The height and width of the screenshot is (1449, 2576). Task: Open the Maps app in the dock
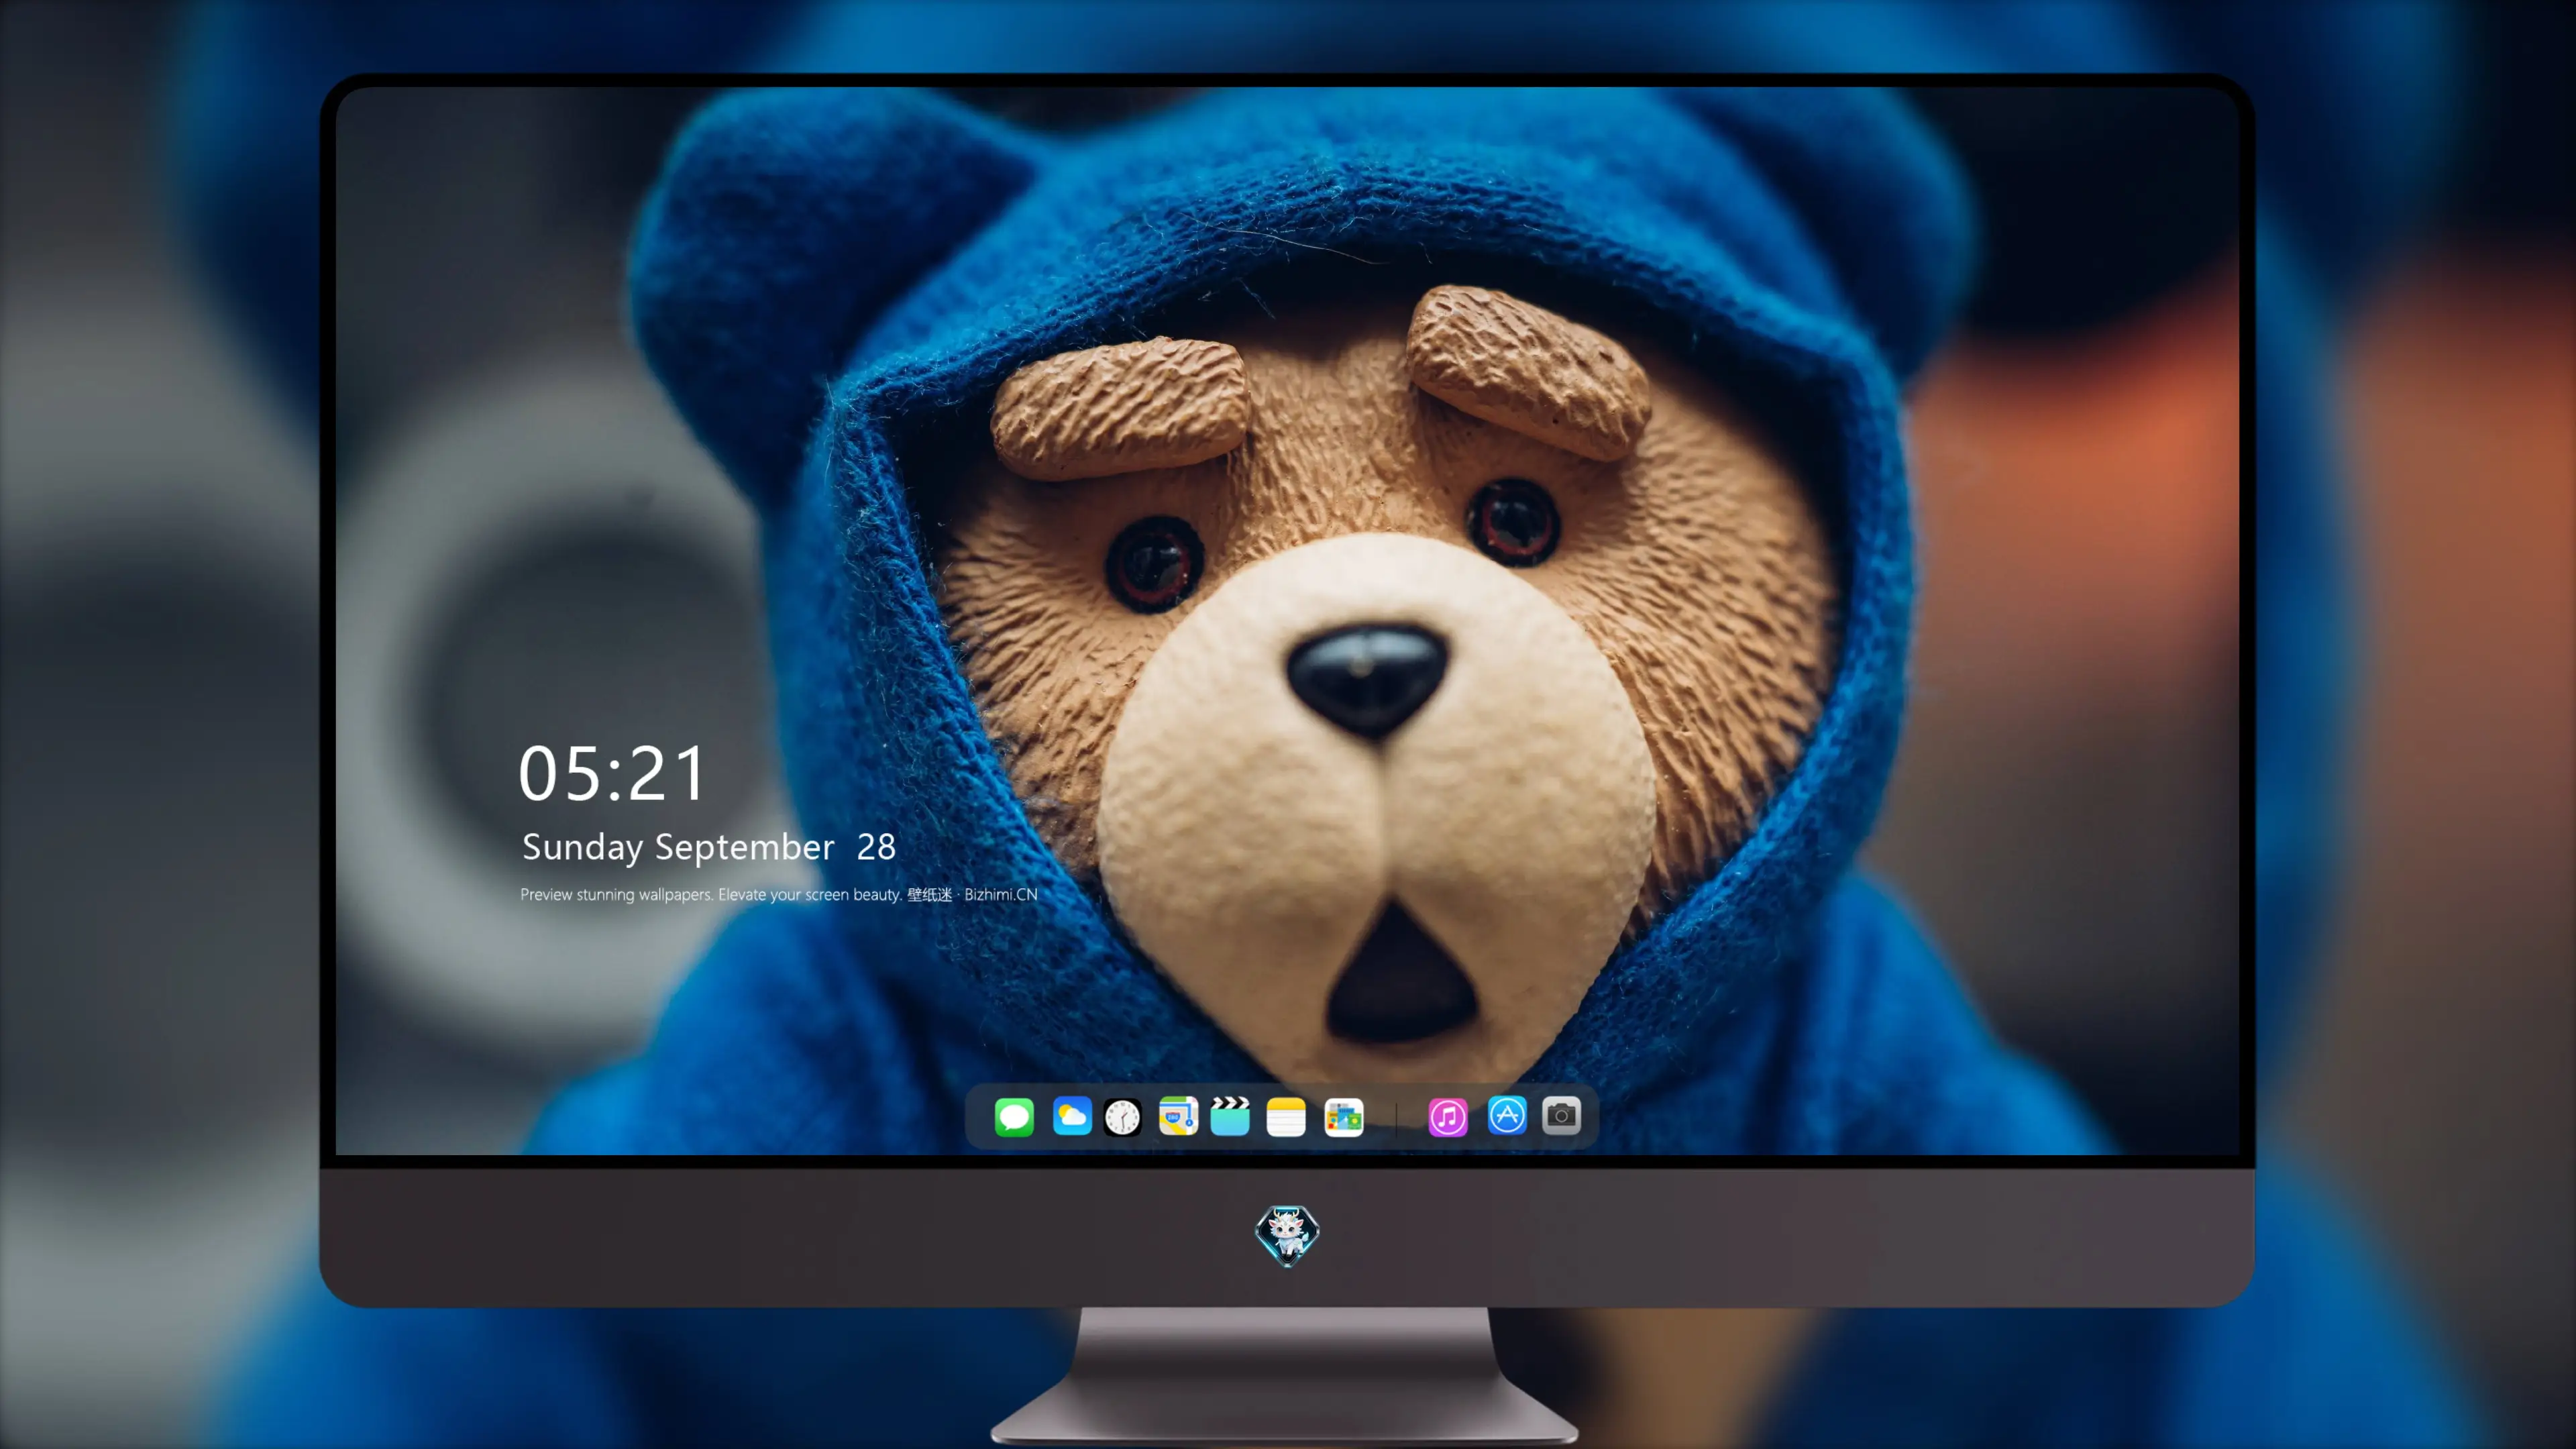coord(1178,1116)
